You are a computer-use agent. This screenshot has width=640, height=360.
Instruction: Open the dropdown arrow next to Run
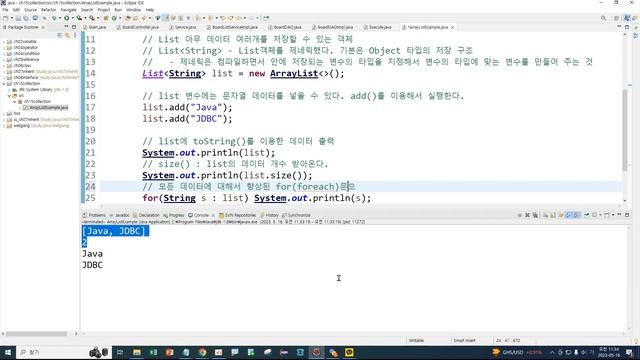pyautogui.click(x=73, y=18)
